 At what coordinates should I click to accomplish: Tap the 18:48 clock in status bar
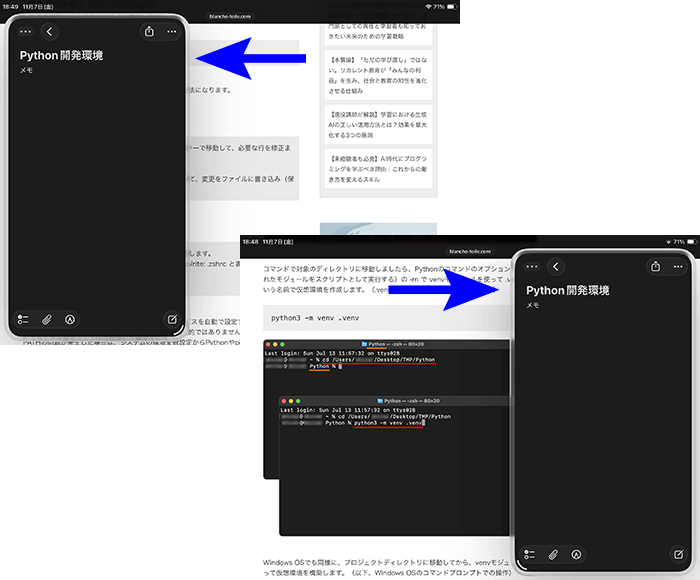point(250,242)
